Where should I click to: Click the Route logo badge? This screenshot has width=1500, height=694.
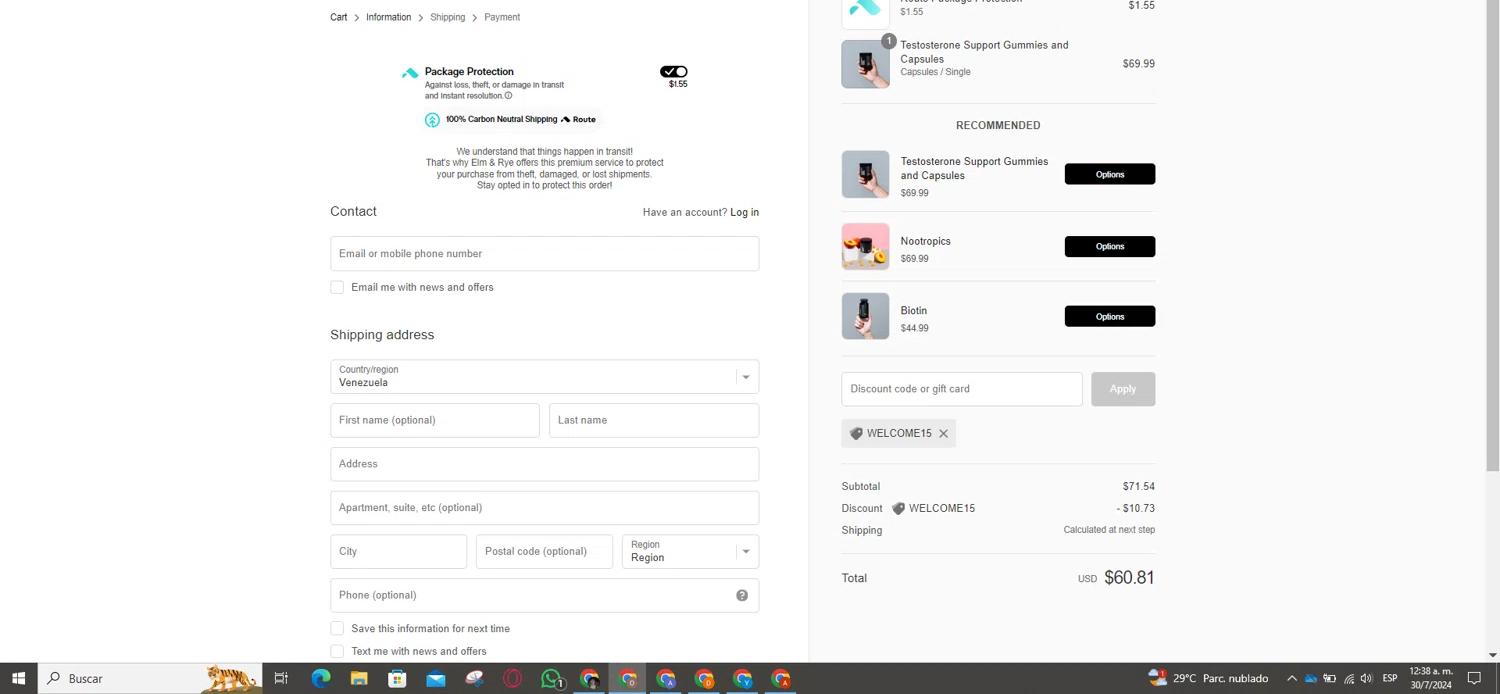(x=578, y=119)
